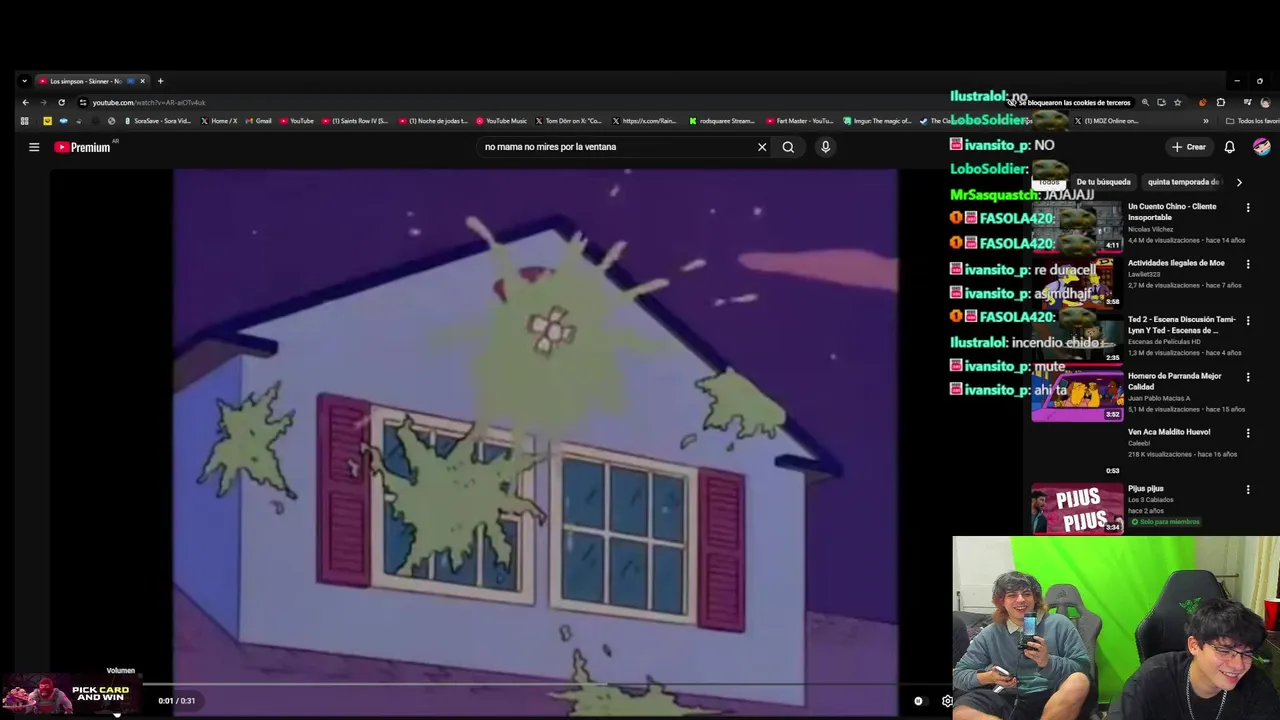Open the Todos los favoritos folder
The height and width of the screenshot is (720, 1280).
[x=1252, y=121]
